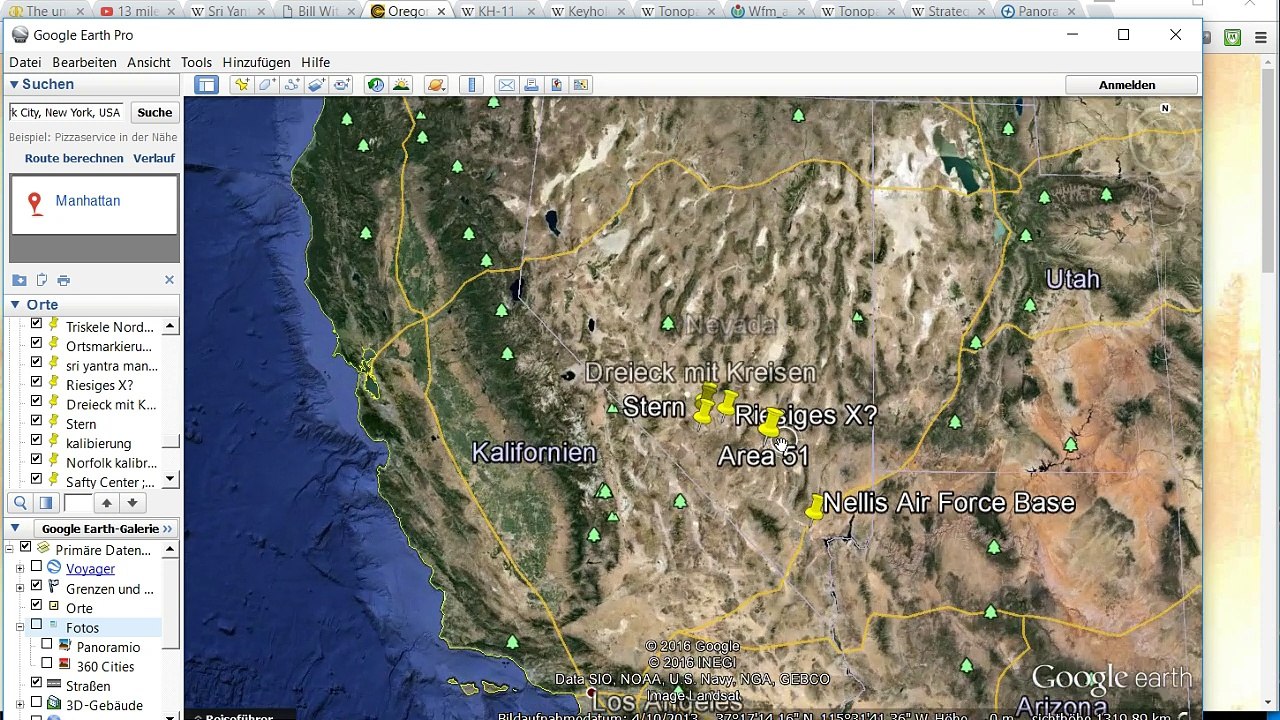This screenshot has width=1280, height=720.
Task: Select the Add Polygon tool
Action: click(x=267, y=85)
